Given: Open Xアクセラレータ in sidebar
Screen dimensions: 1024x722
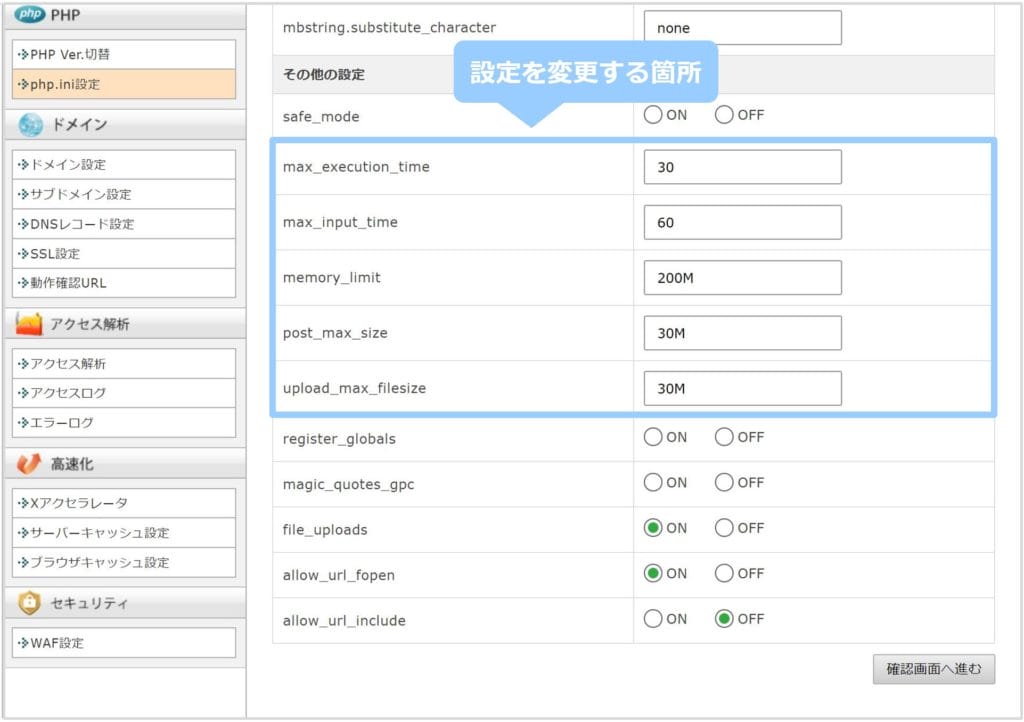Looking at the screenshot, I should 123,503.
